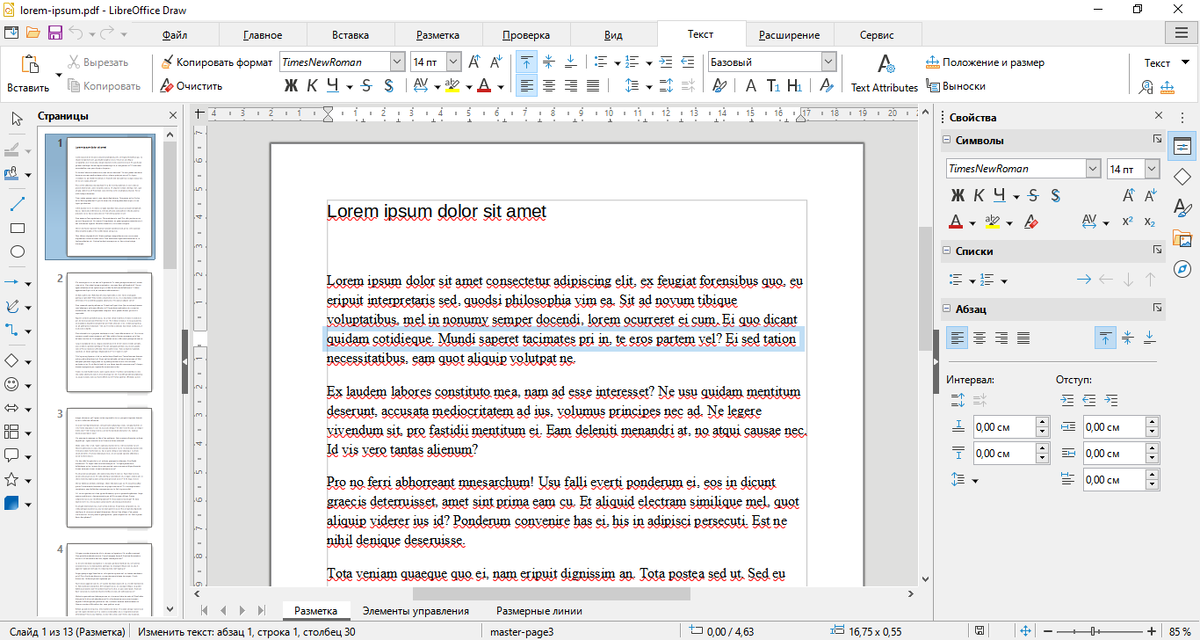Open the sidebar font size dropdown

coord(1154,168)
